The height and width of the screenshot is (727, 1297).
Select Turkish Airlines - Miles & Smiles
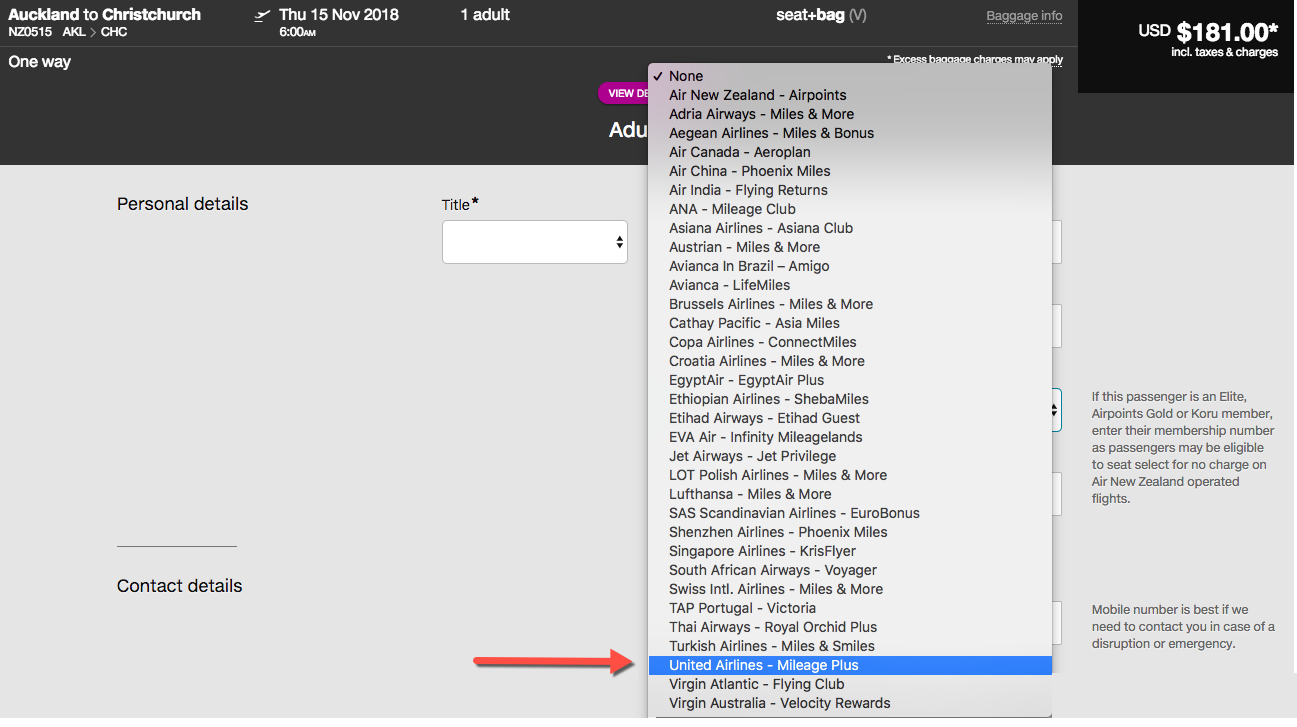(850, 646)
